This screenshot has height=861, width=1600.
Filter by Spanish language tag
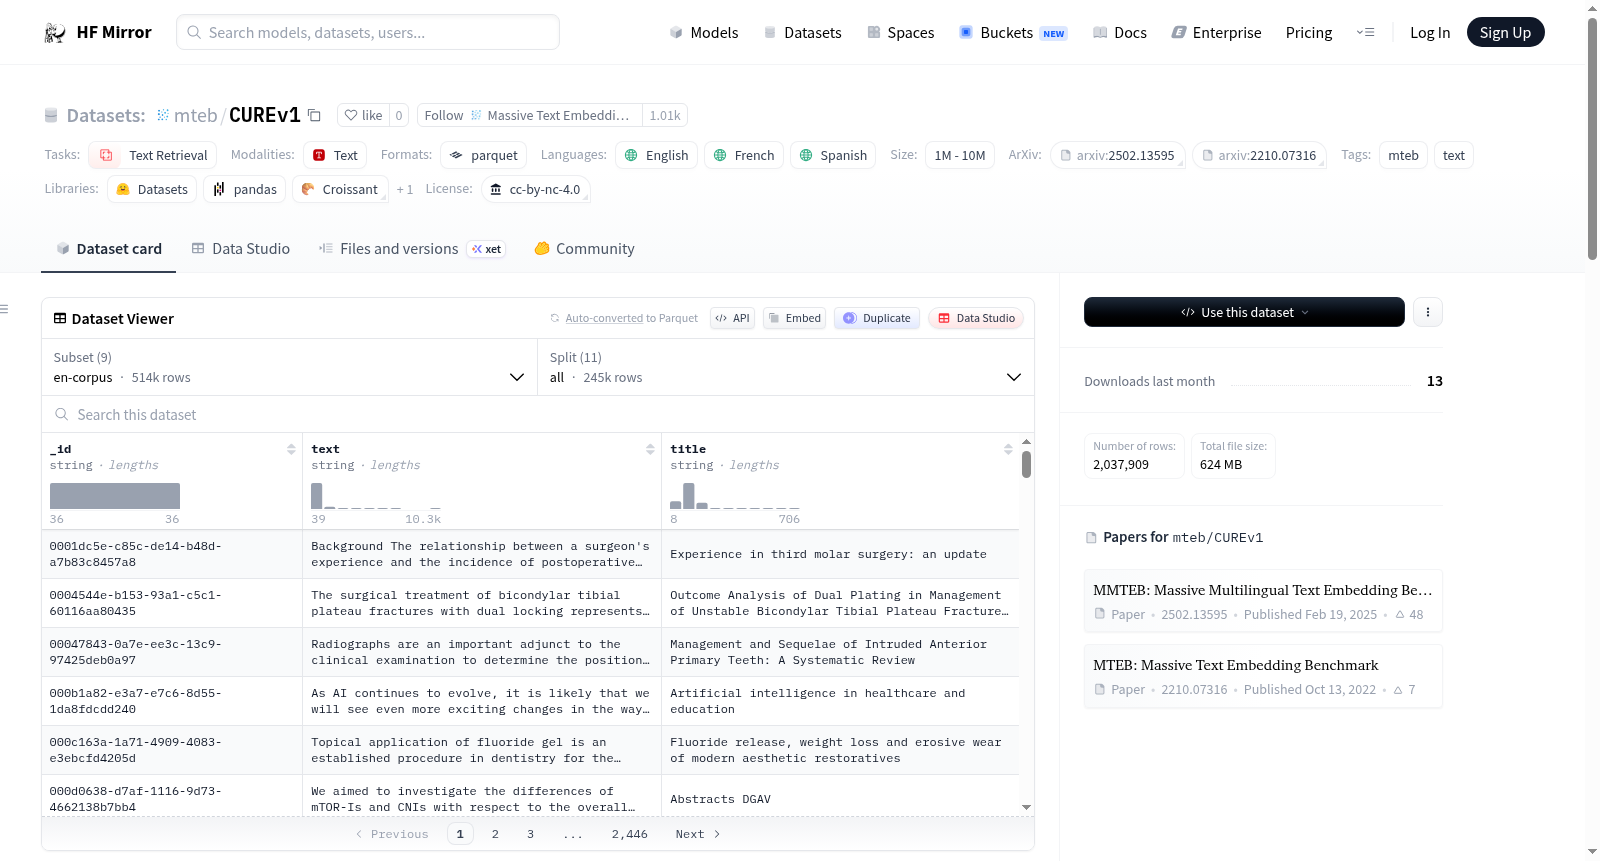pos(833,155)
